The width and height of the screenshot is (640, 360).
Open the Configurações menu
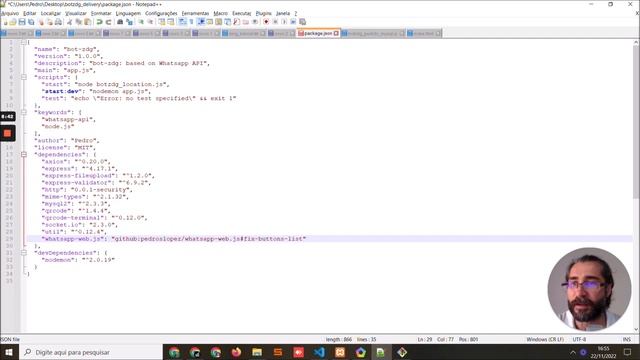(x=161, y=13)
